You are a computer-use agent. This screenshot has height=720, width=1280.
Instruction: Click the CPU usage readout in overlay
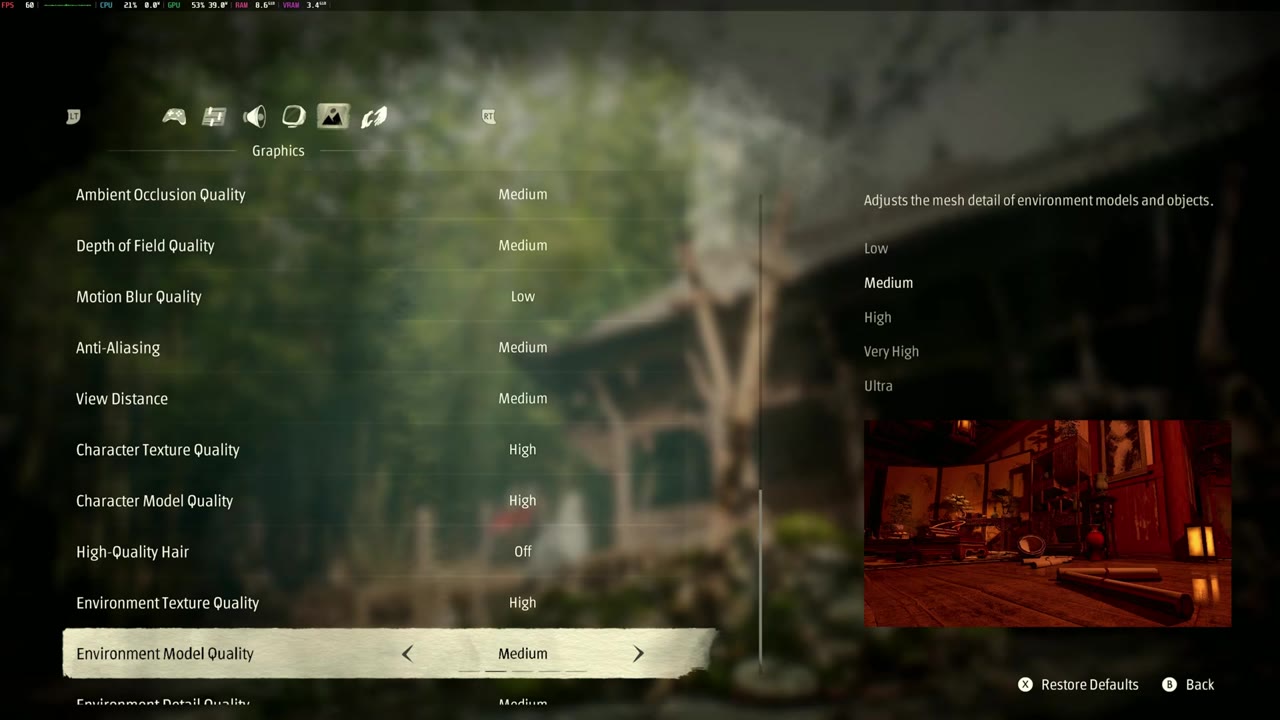[x=129, y=5]
